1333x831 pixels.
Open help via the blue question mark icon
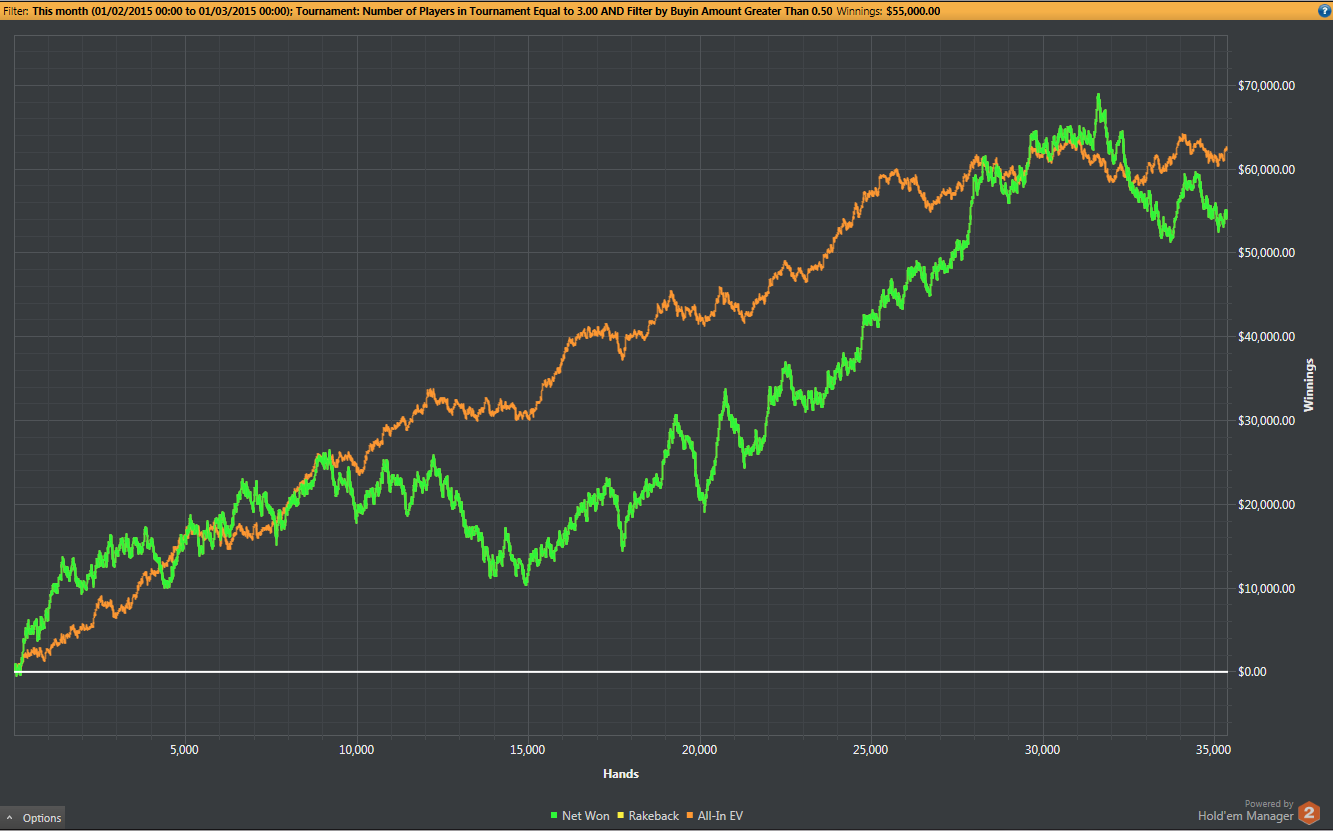tap(1324, 11)
